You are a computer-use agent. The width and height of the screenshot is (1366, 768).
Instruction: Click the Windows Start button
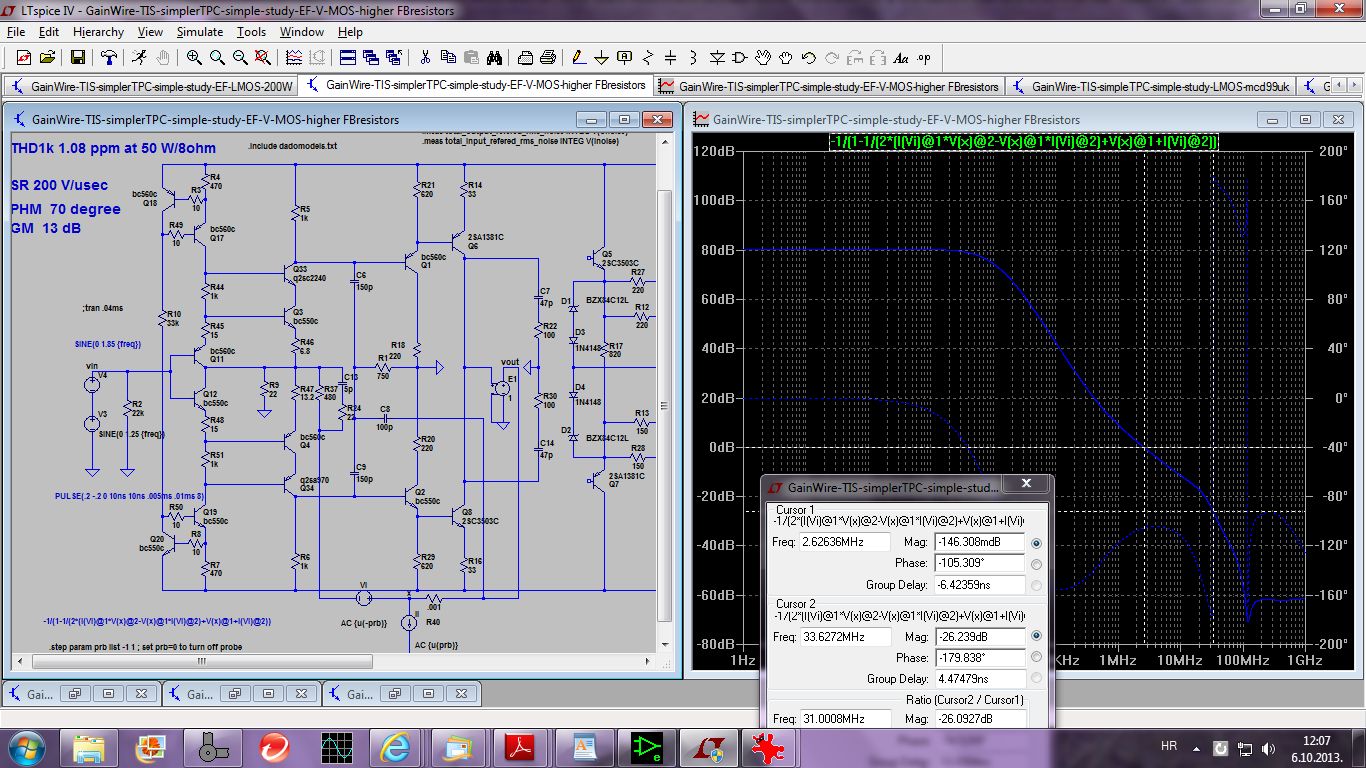(x=25, y=746)
